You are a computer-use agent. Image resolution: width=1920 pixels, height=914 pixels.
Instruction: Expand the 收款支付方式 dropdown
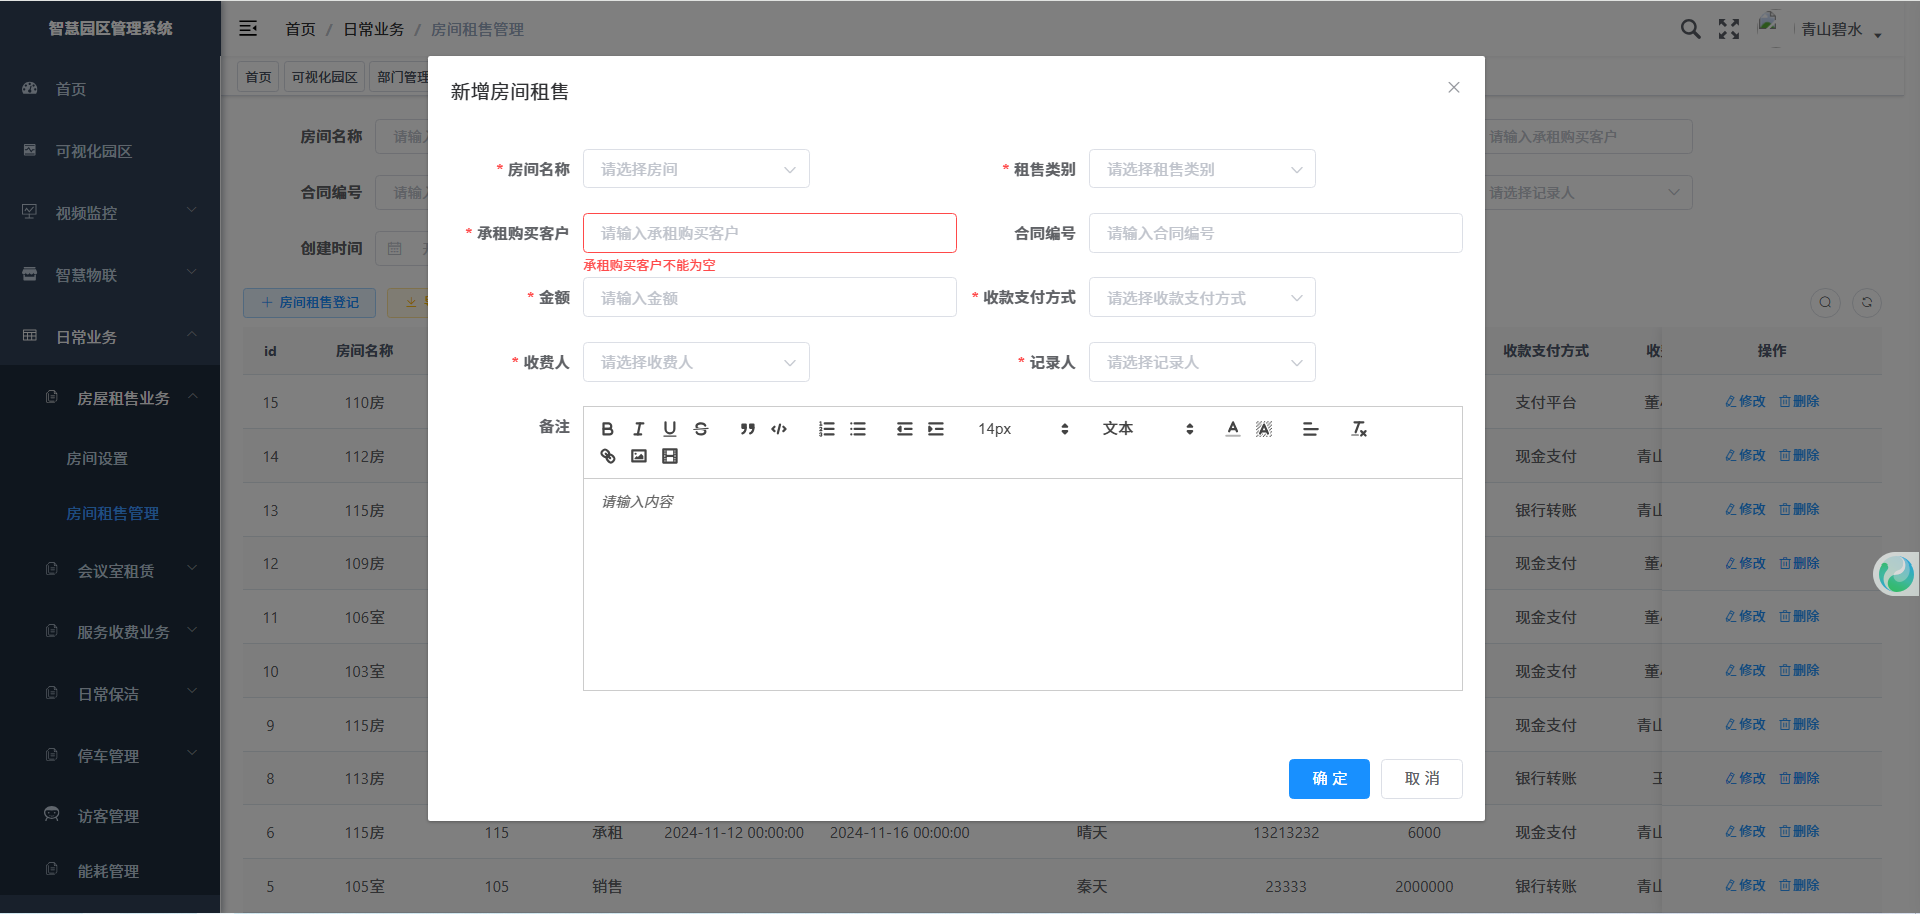coord(1201,298)
